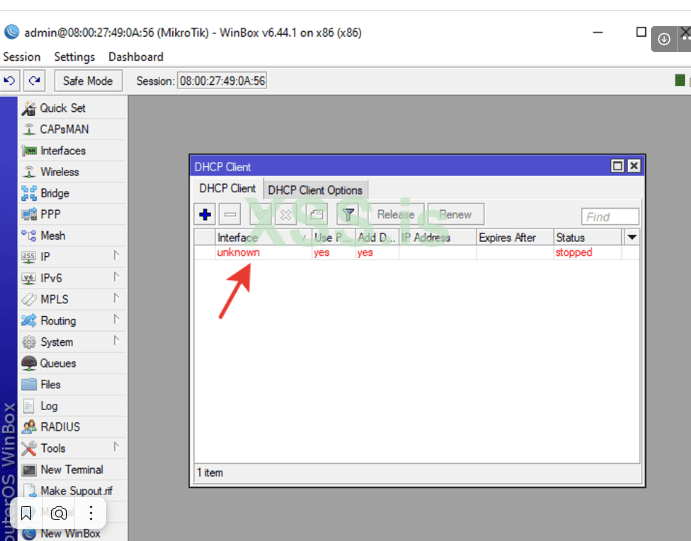Screen dimensions: 691x541
Task: Click the Session address field
Action: [222, 81]
